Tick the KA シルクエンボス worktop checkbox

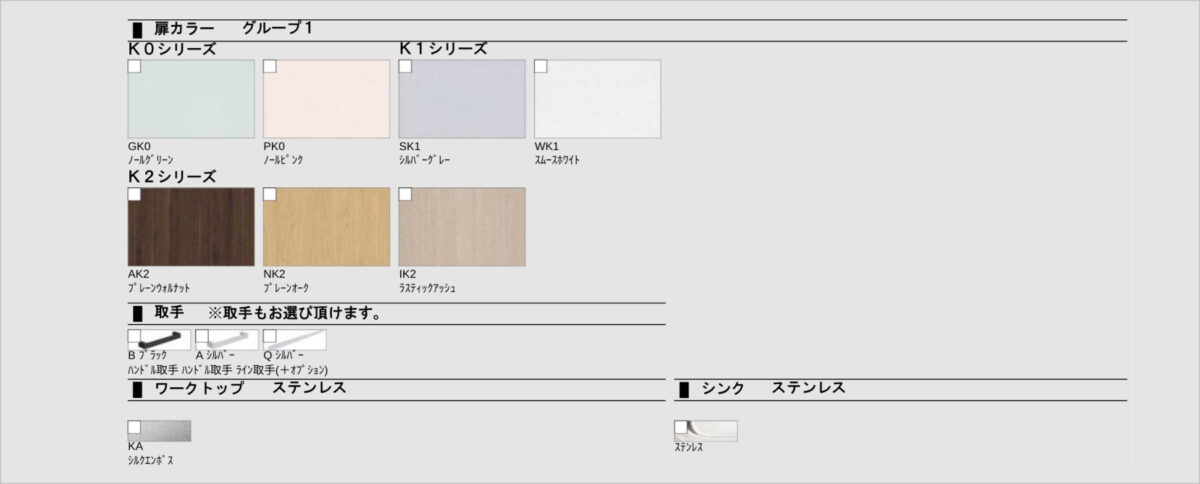pyautogui.click(x=134, y=426)
